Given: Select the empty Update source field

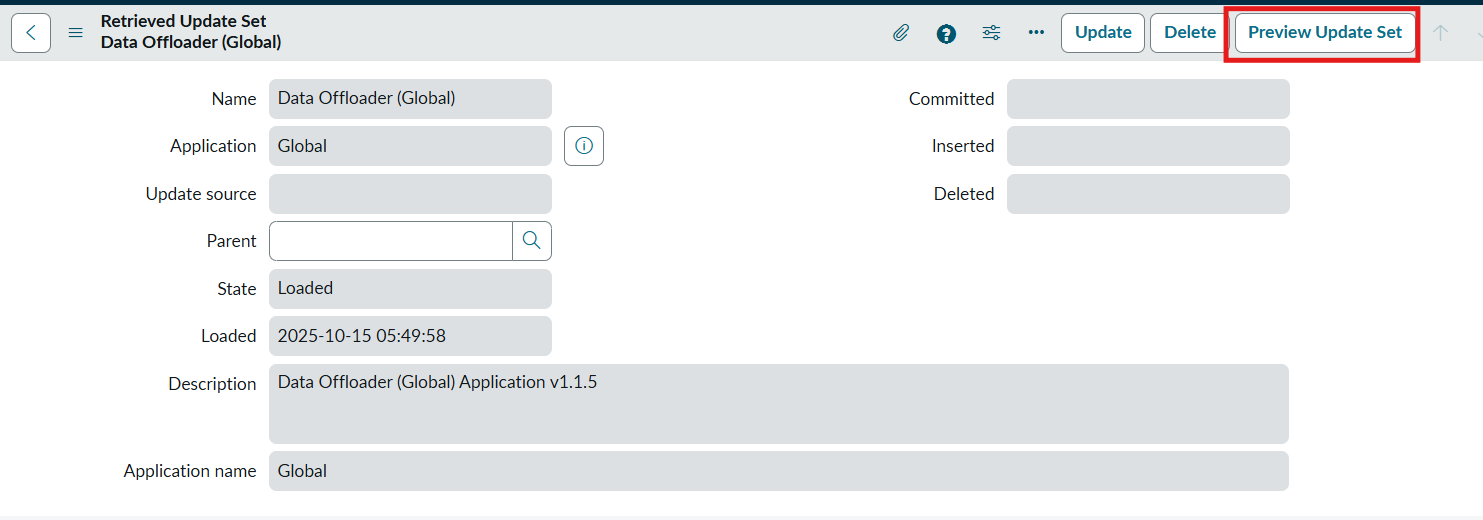Looking at the screenshot, I should point(410,194).
